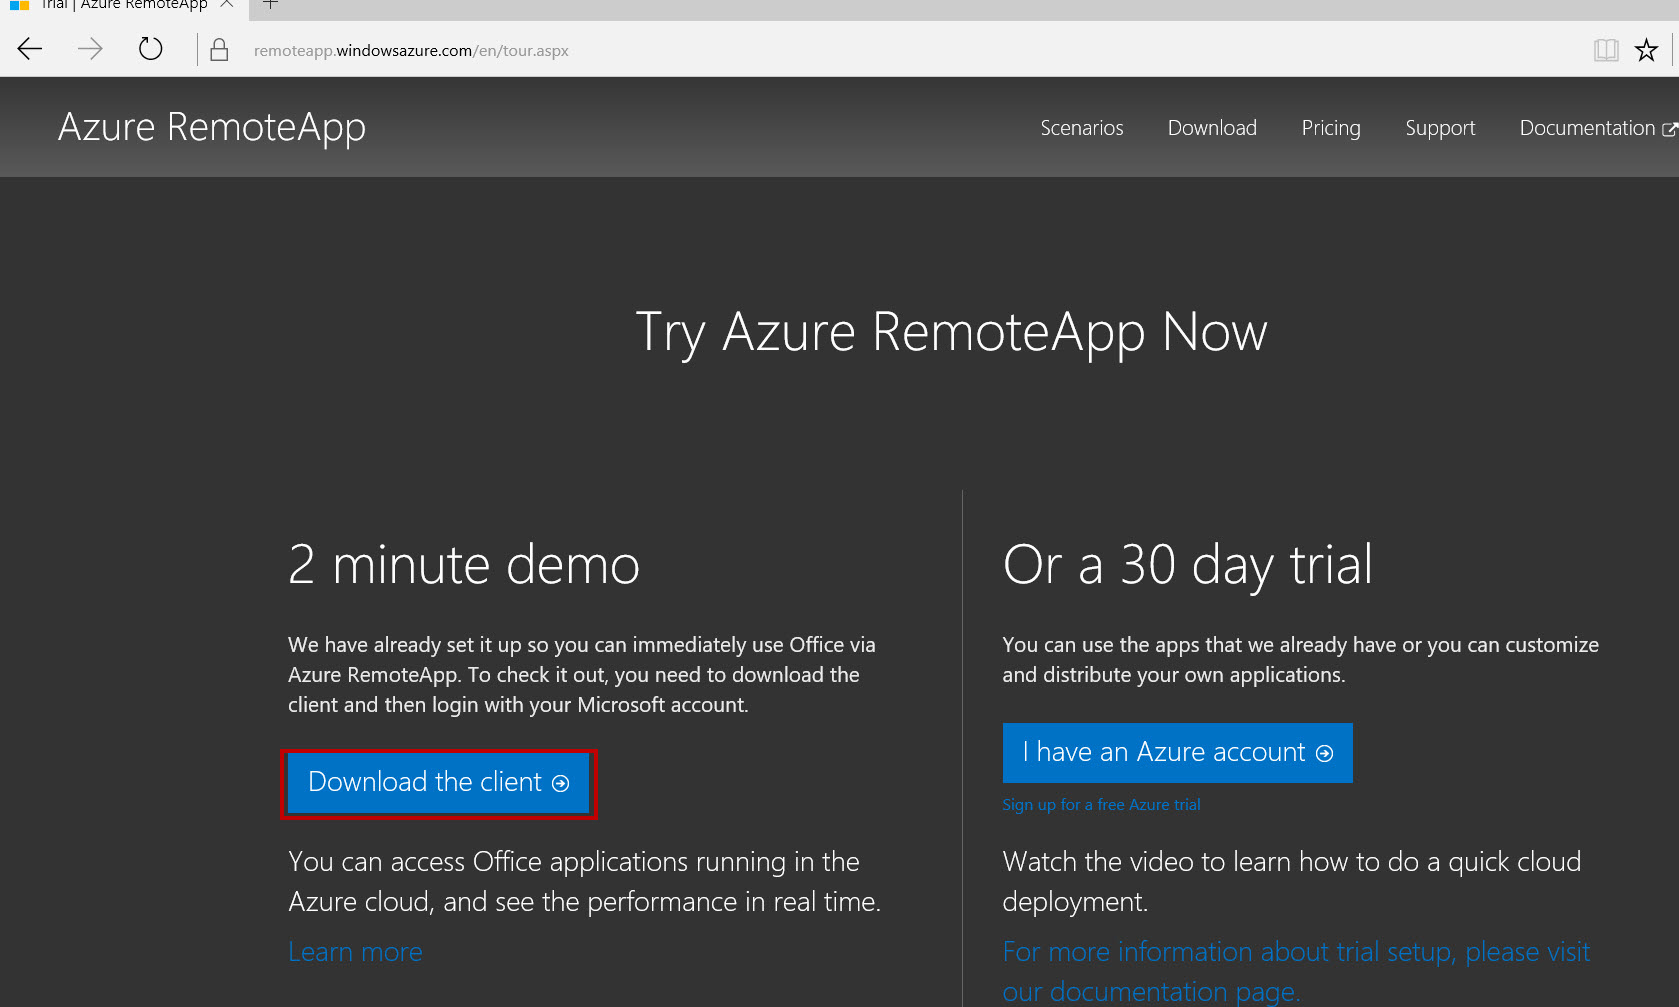The height and width of the screenshot is (1007, 1679).
Task: Add page to favorites with star
Action: (x=1646, y=50)
